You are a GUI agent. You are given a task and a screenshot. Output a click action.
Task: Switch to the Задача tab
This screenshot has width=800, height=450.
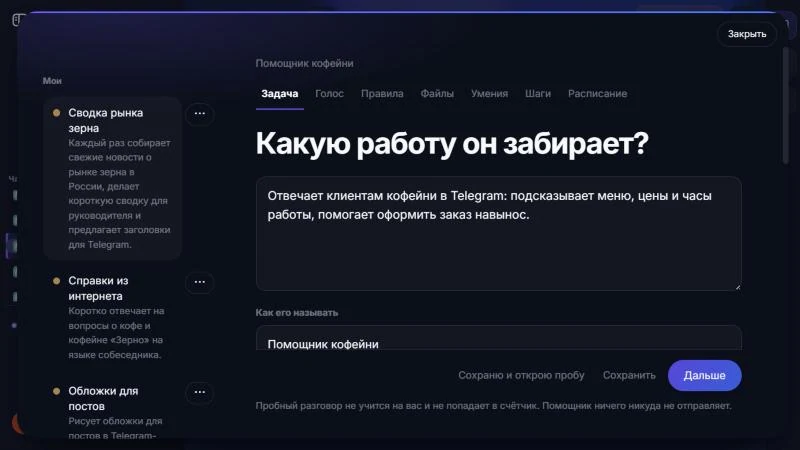pyautogui.click(x=280, y=94)
